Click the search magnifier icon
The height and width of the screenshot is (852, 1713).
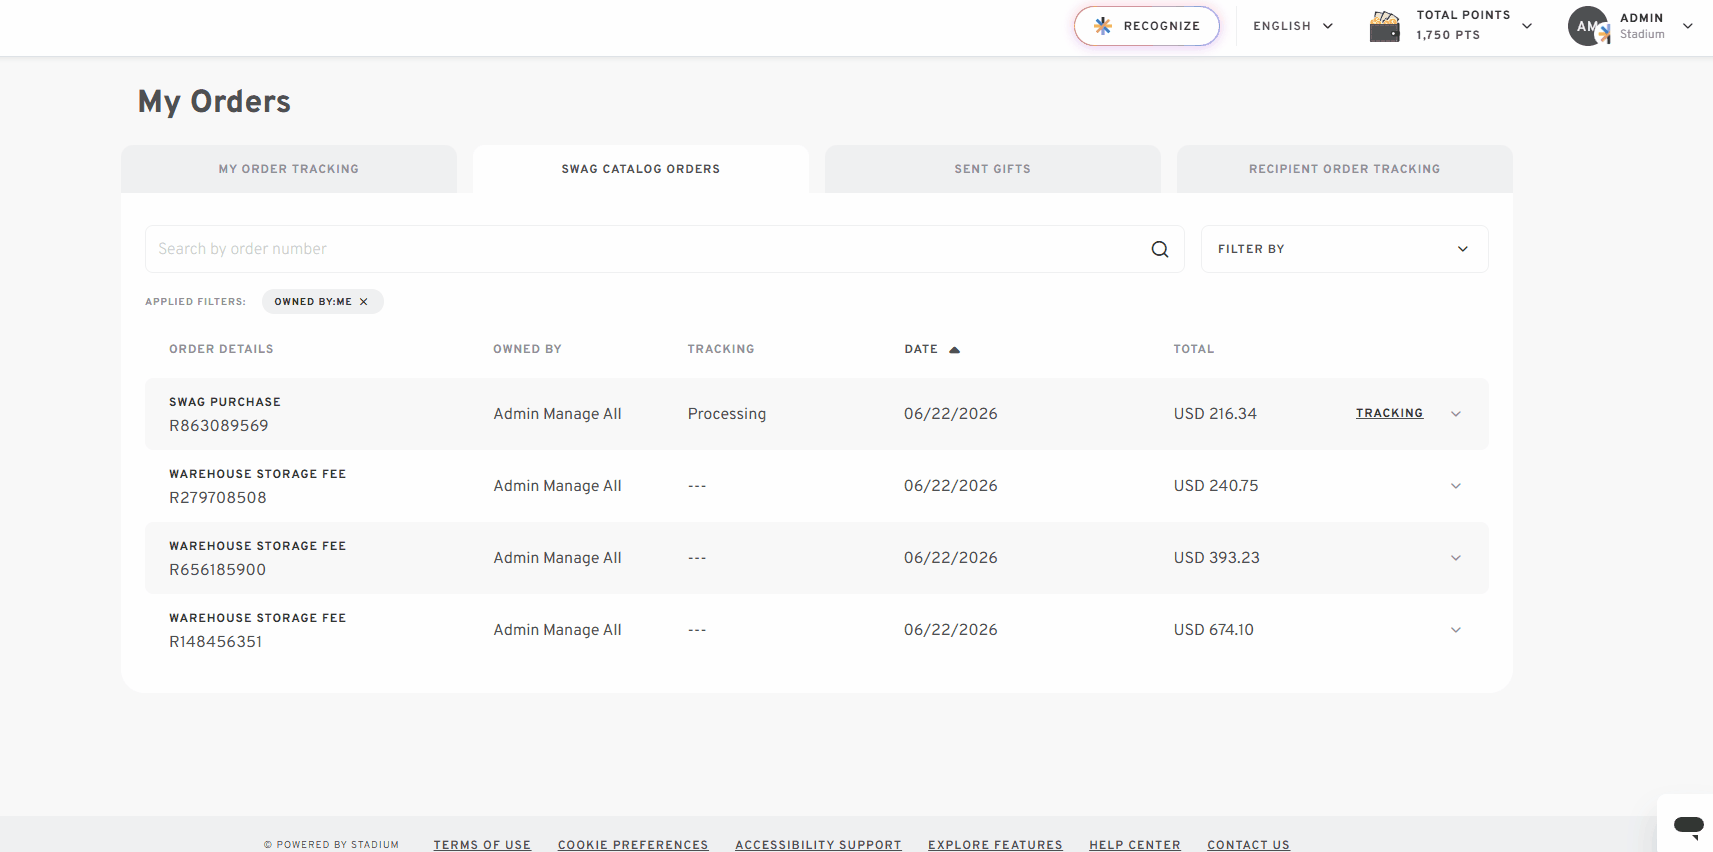[1159, 249]
